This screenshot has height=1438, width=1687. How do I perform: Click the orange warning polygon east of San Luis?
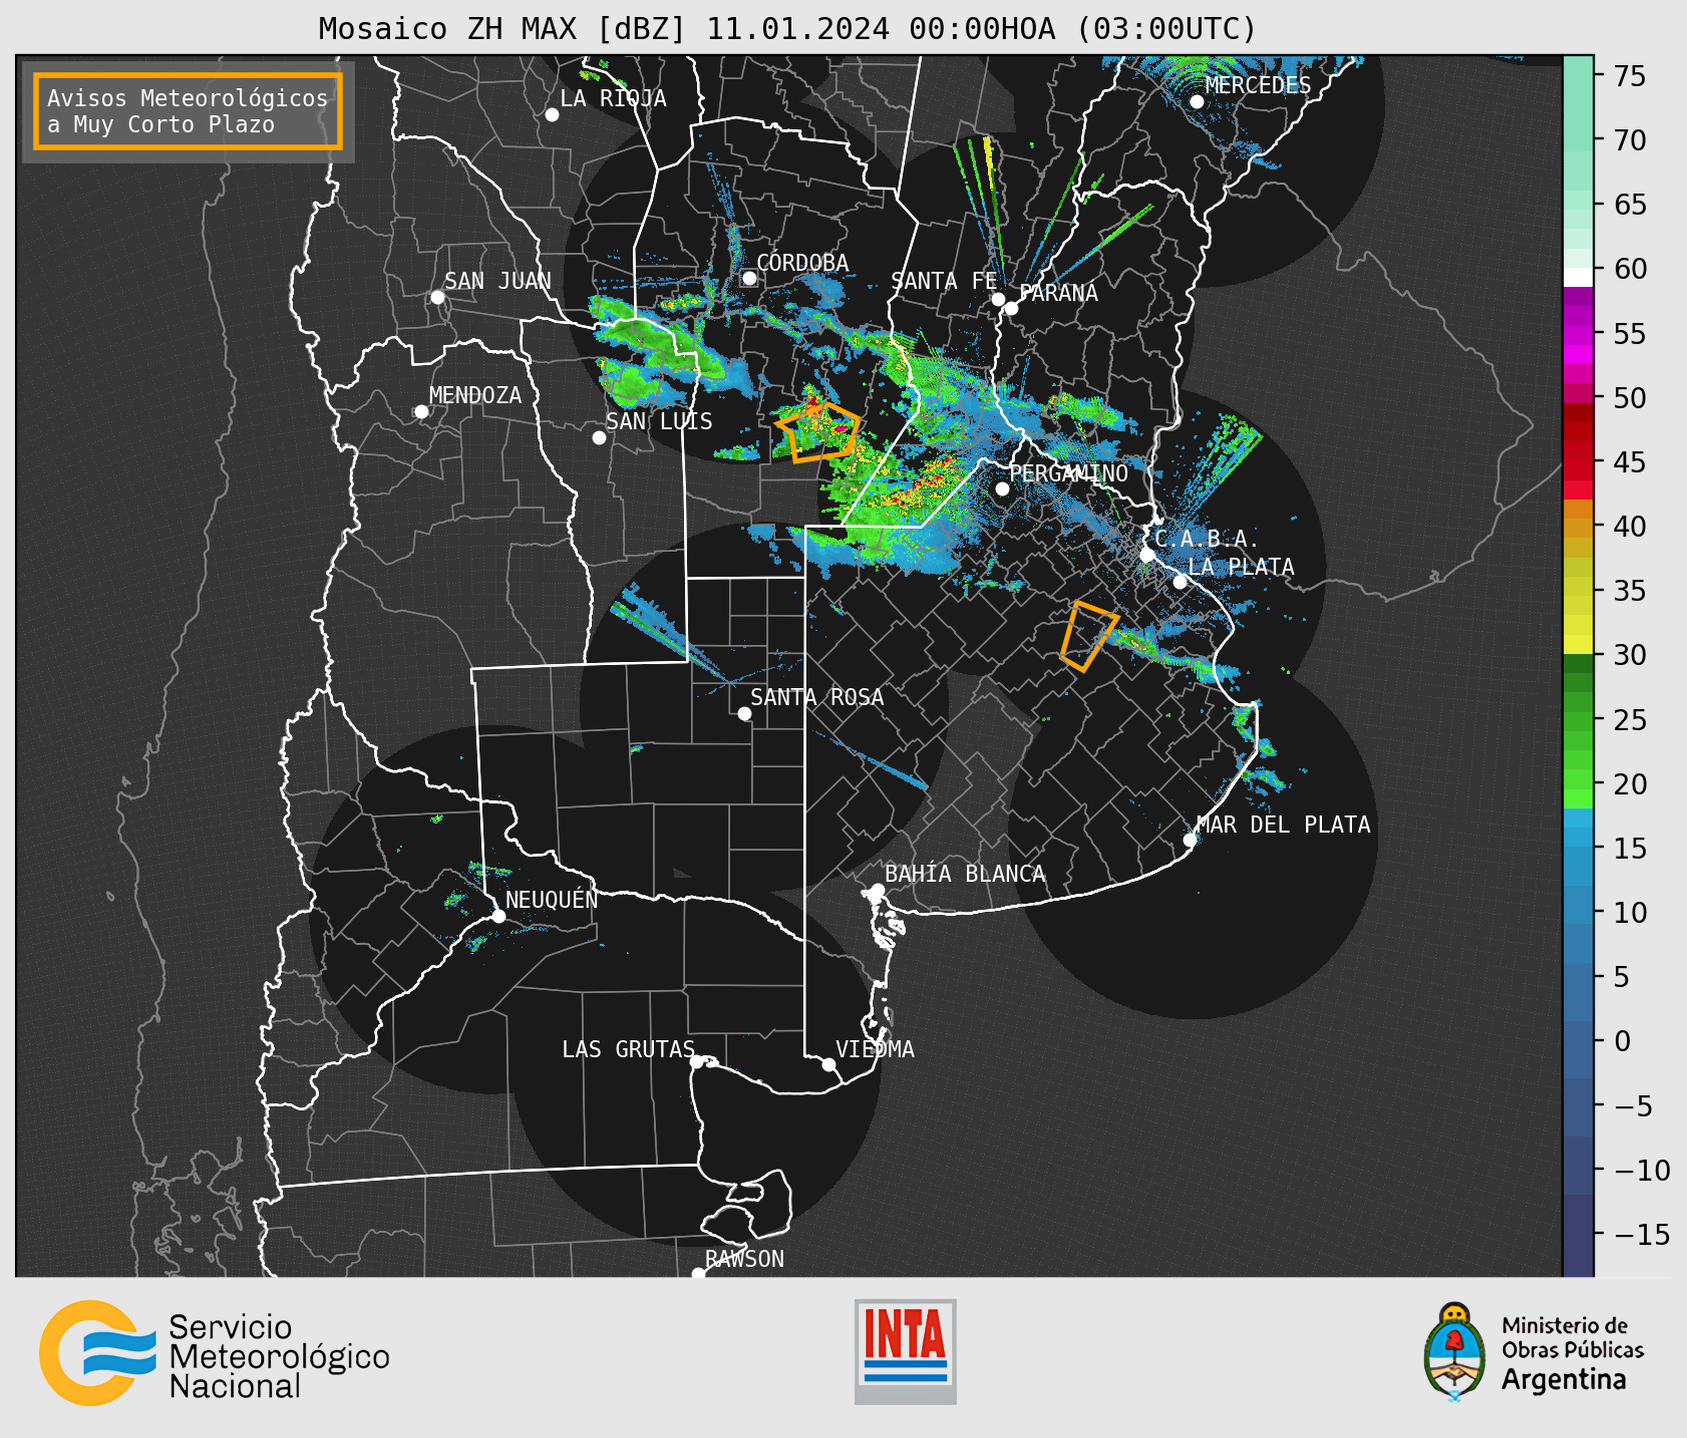(818, 432)
